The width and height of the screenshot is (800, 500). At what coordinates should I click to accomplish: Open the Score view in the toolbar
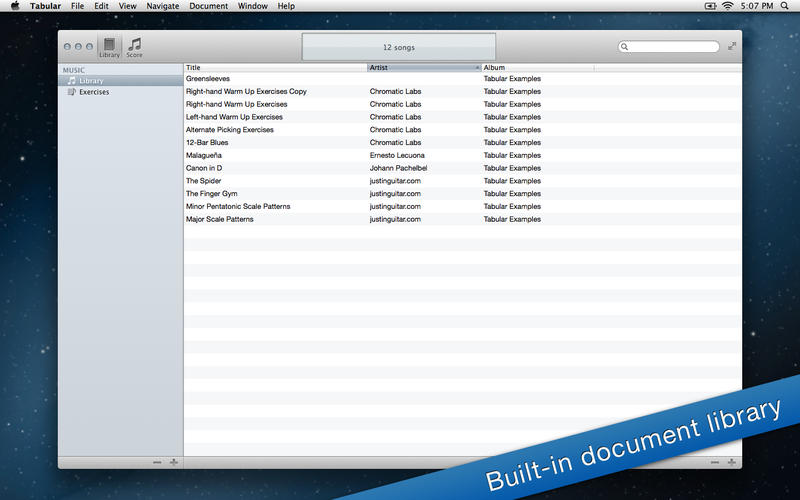[x=134, y=46]
